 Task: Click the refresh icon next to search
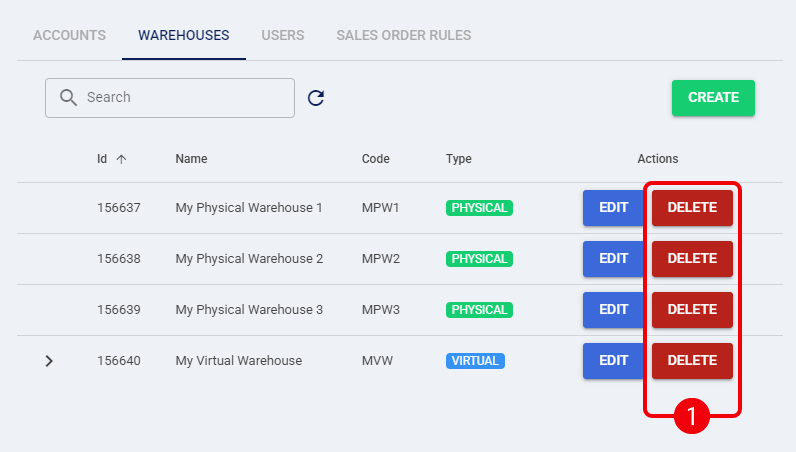click(x=316, y=98)
